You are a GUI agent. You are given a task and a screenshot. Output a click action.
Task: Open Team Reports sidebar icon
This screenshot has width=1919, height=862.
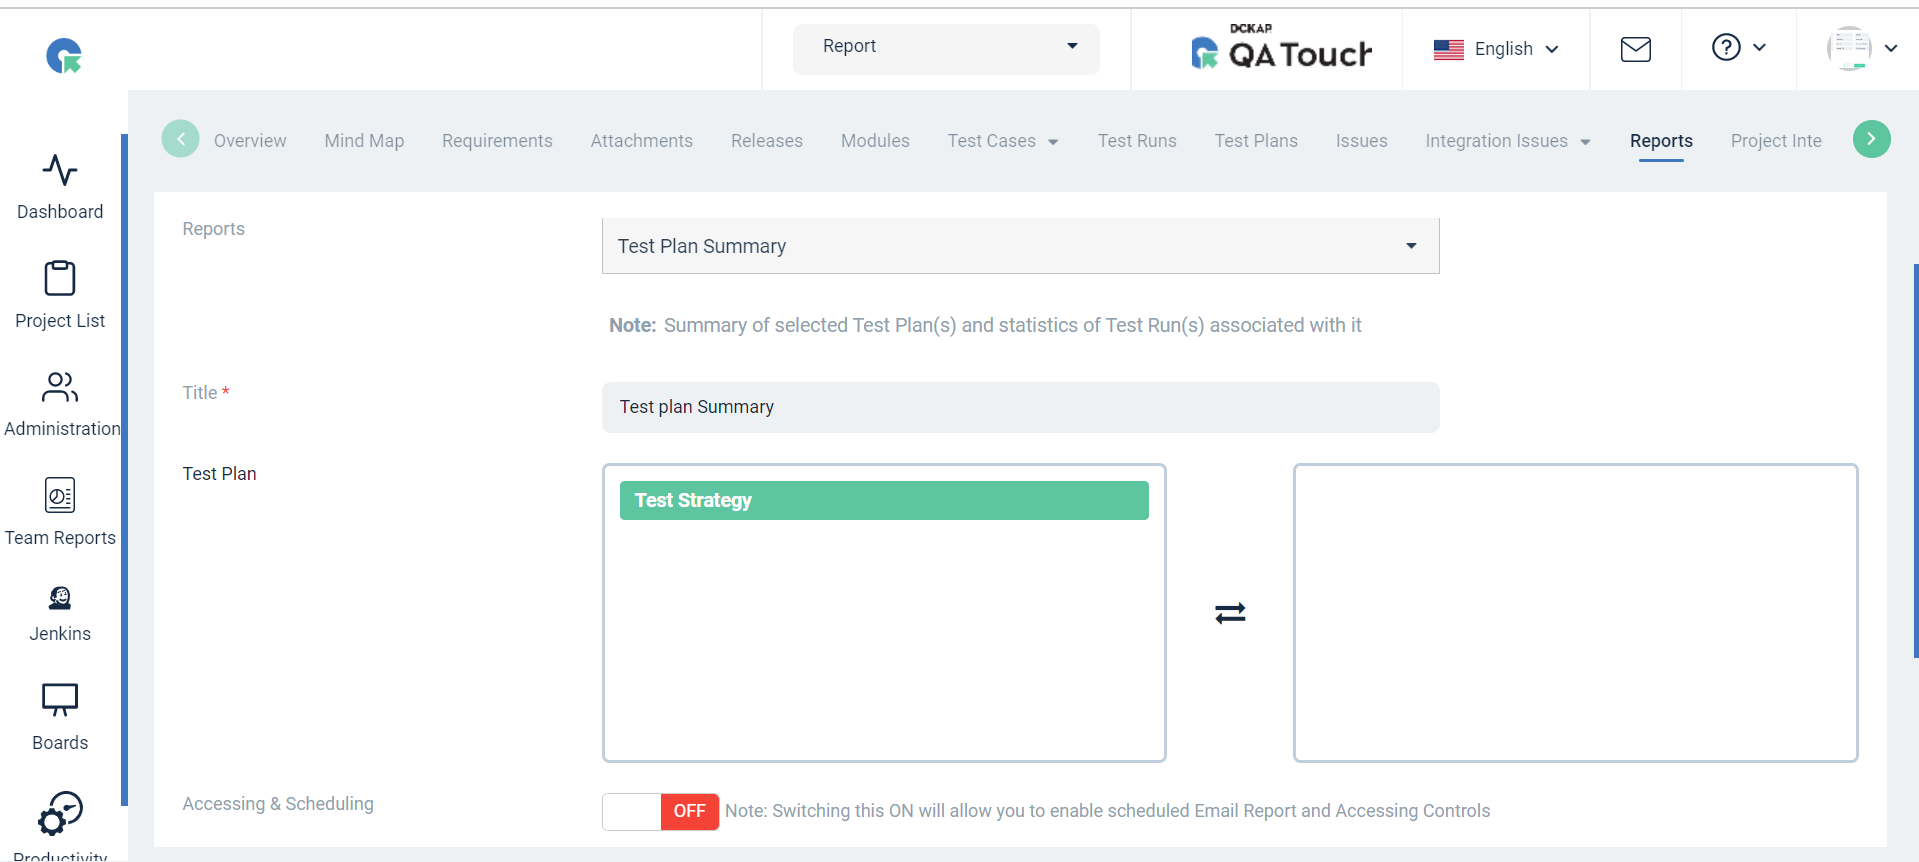60,495
